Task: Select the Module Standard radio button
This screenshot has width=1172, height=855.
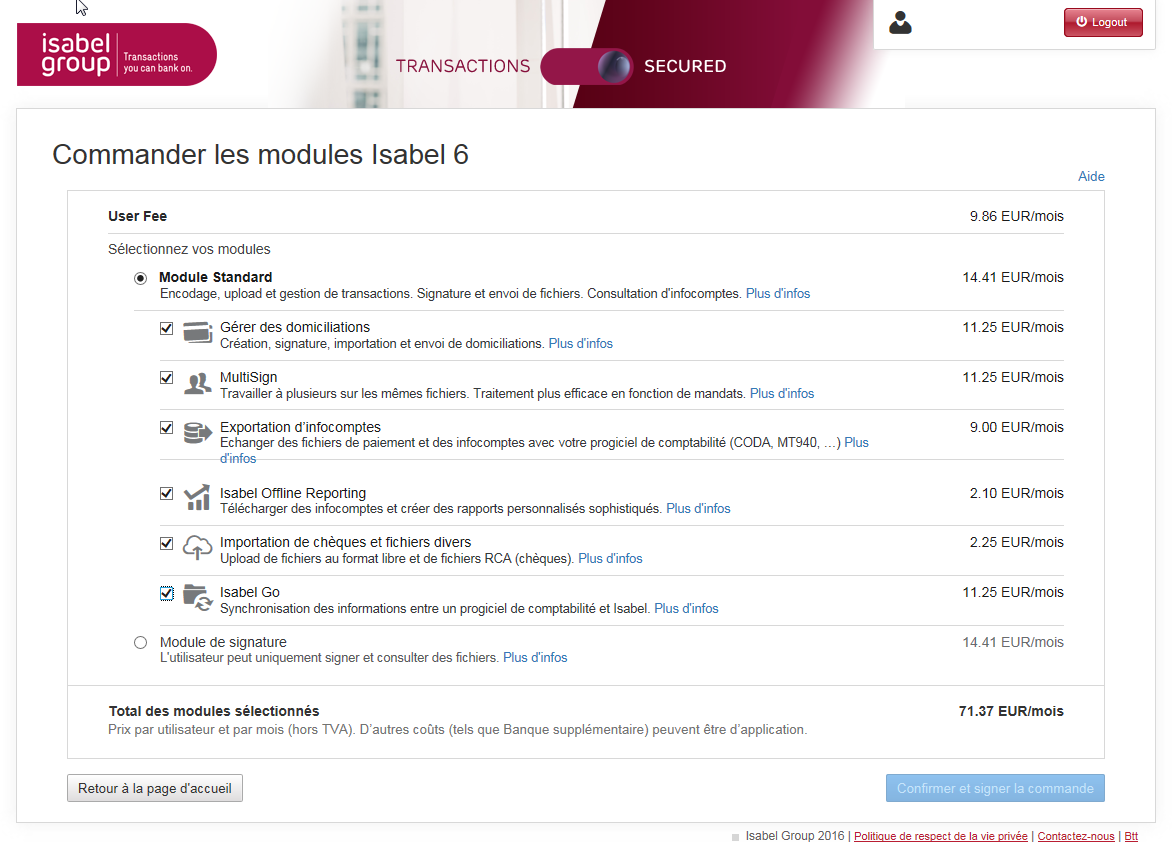Action: coord(141,279)
